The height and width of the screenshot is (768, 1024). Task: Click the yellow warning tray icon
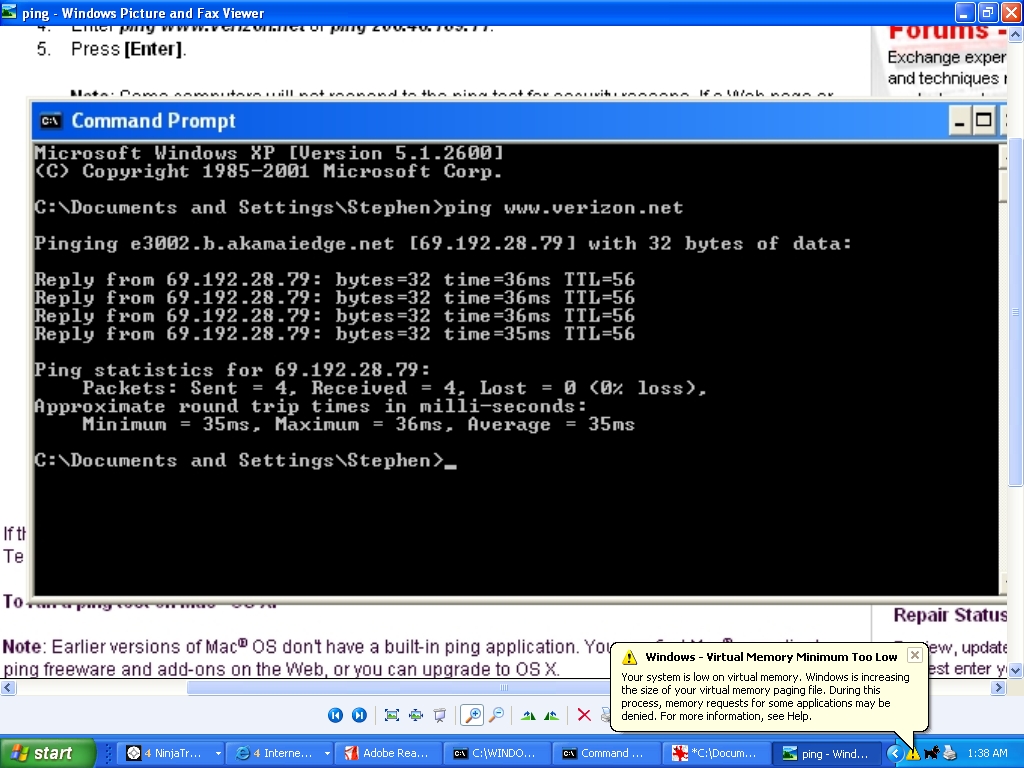[x=912, y=754]
